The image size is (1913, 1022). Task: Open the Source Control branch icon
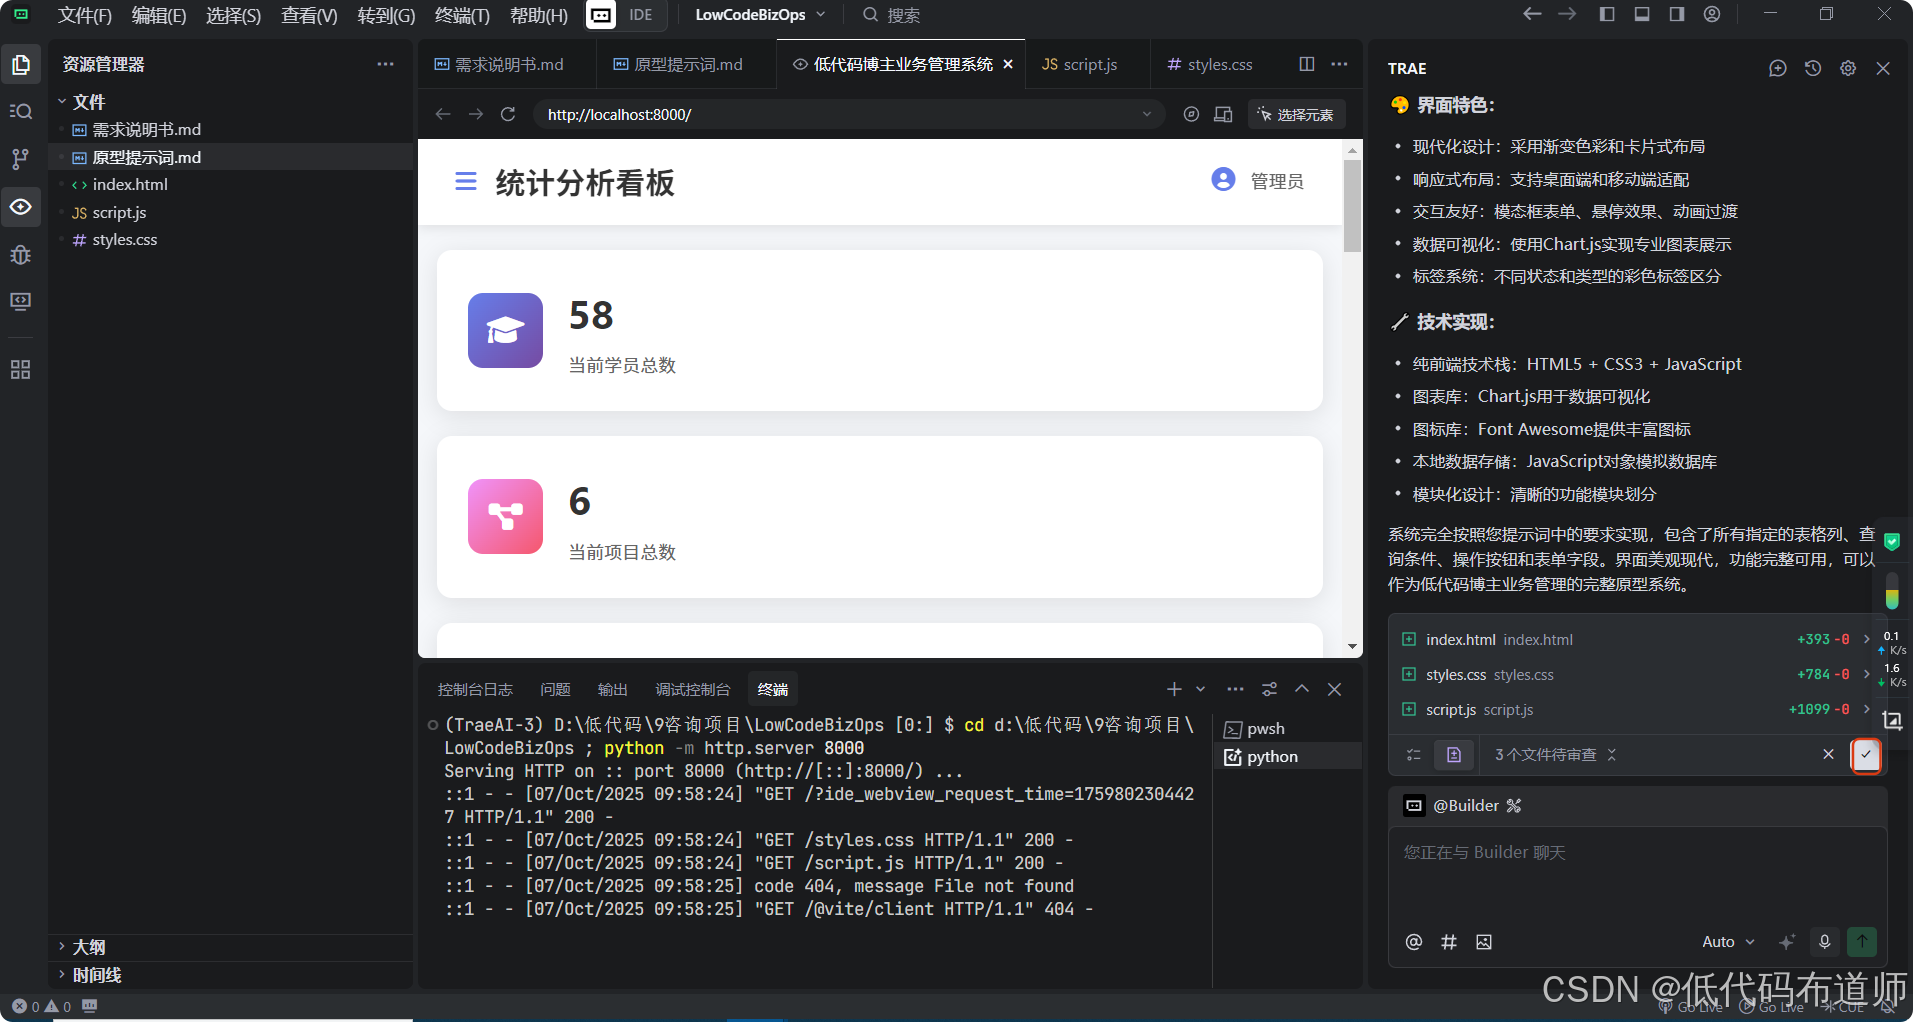coord(21,158)
